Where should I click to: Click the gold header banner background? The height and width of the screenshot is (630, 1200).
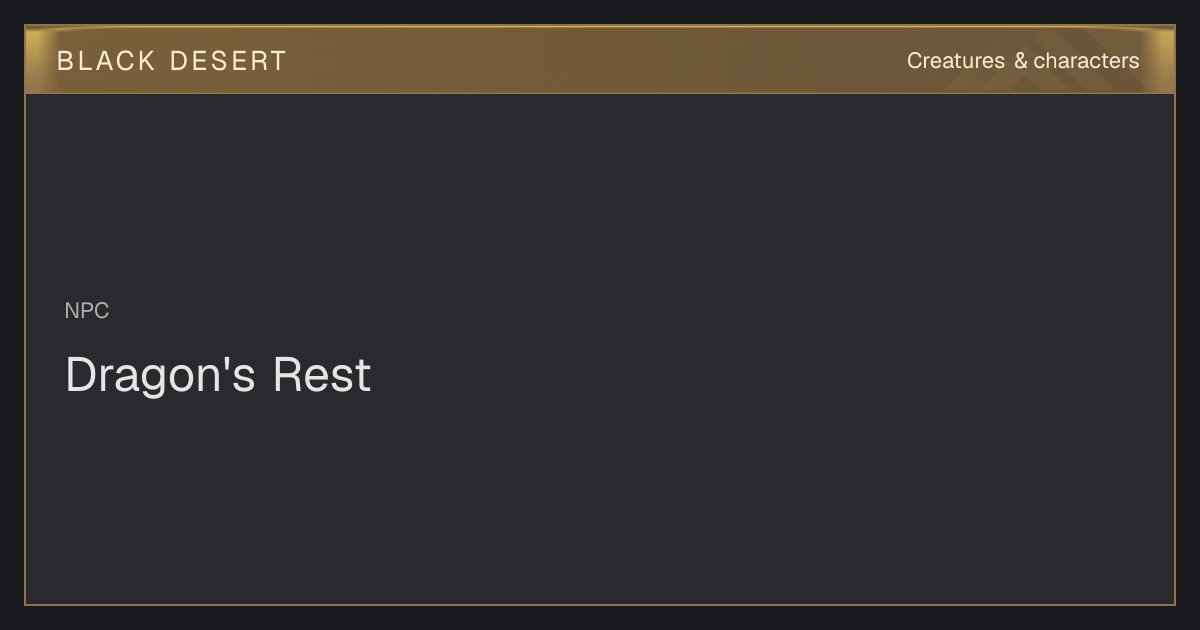(600, 60)
